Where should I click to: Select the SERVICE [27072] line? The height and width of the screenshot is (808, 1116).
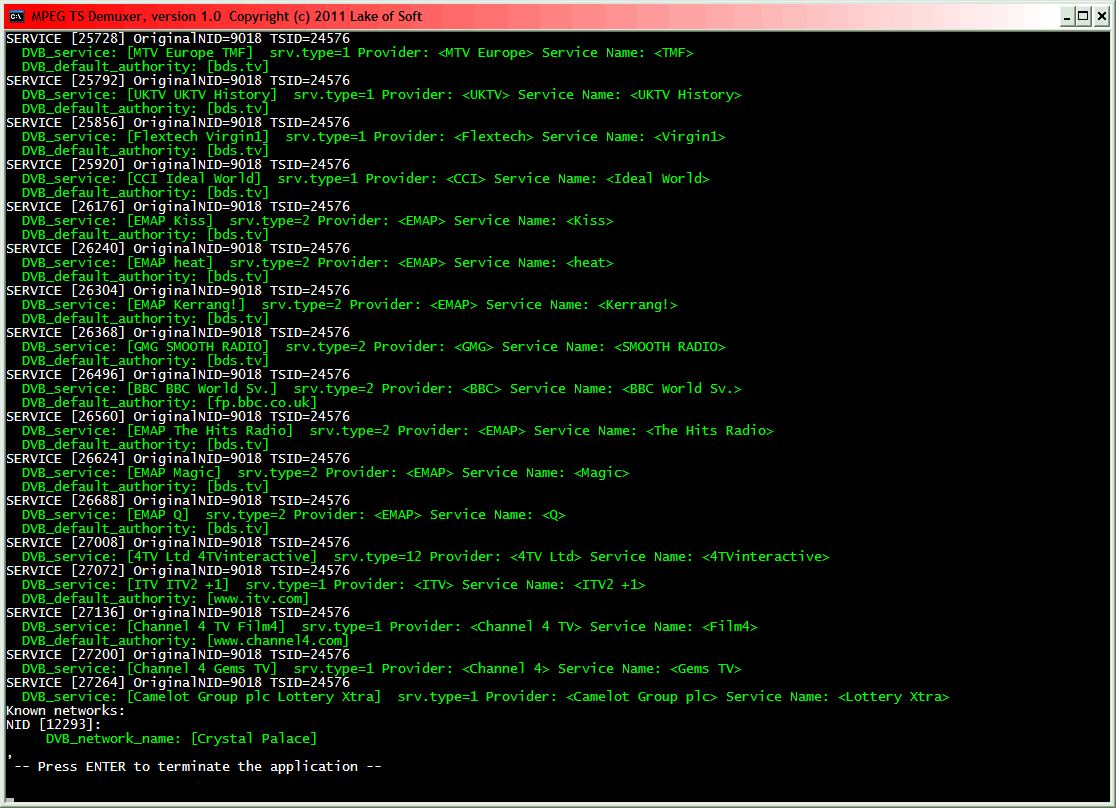click(178, 570)
